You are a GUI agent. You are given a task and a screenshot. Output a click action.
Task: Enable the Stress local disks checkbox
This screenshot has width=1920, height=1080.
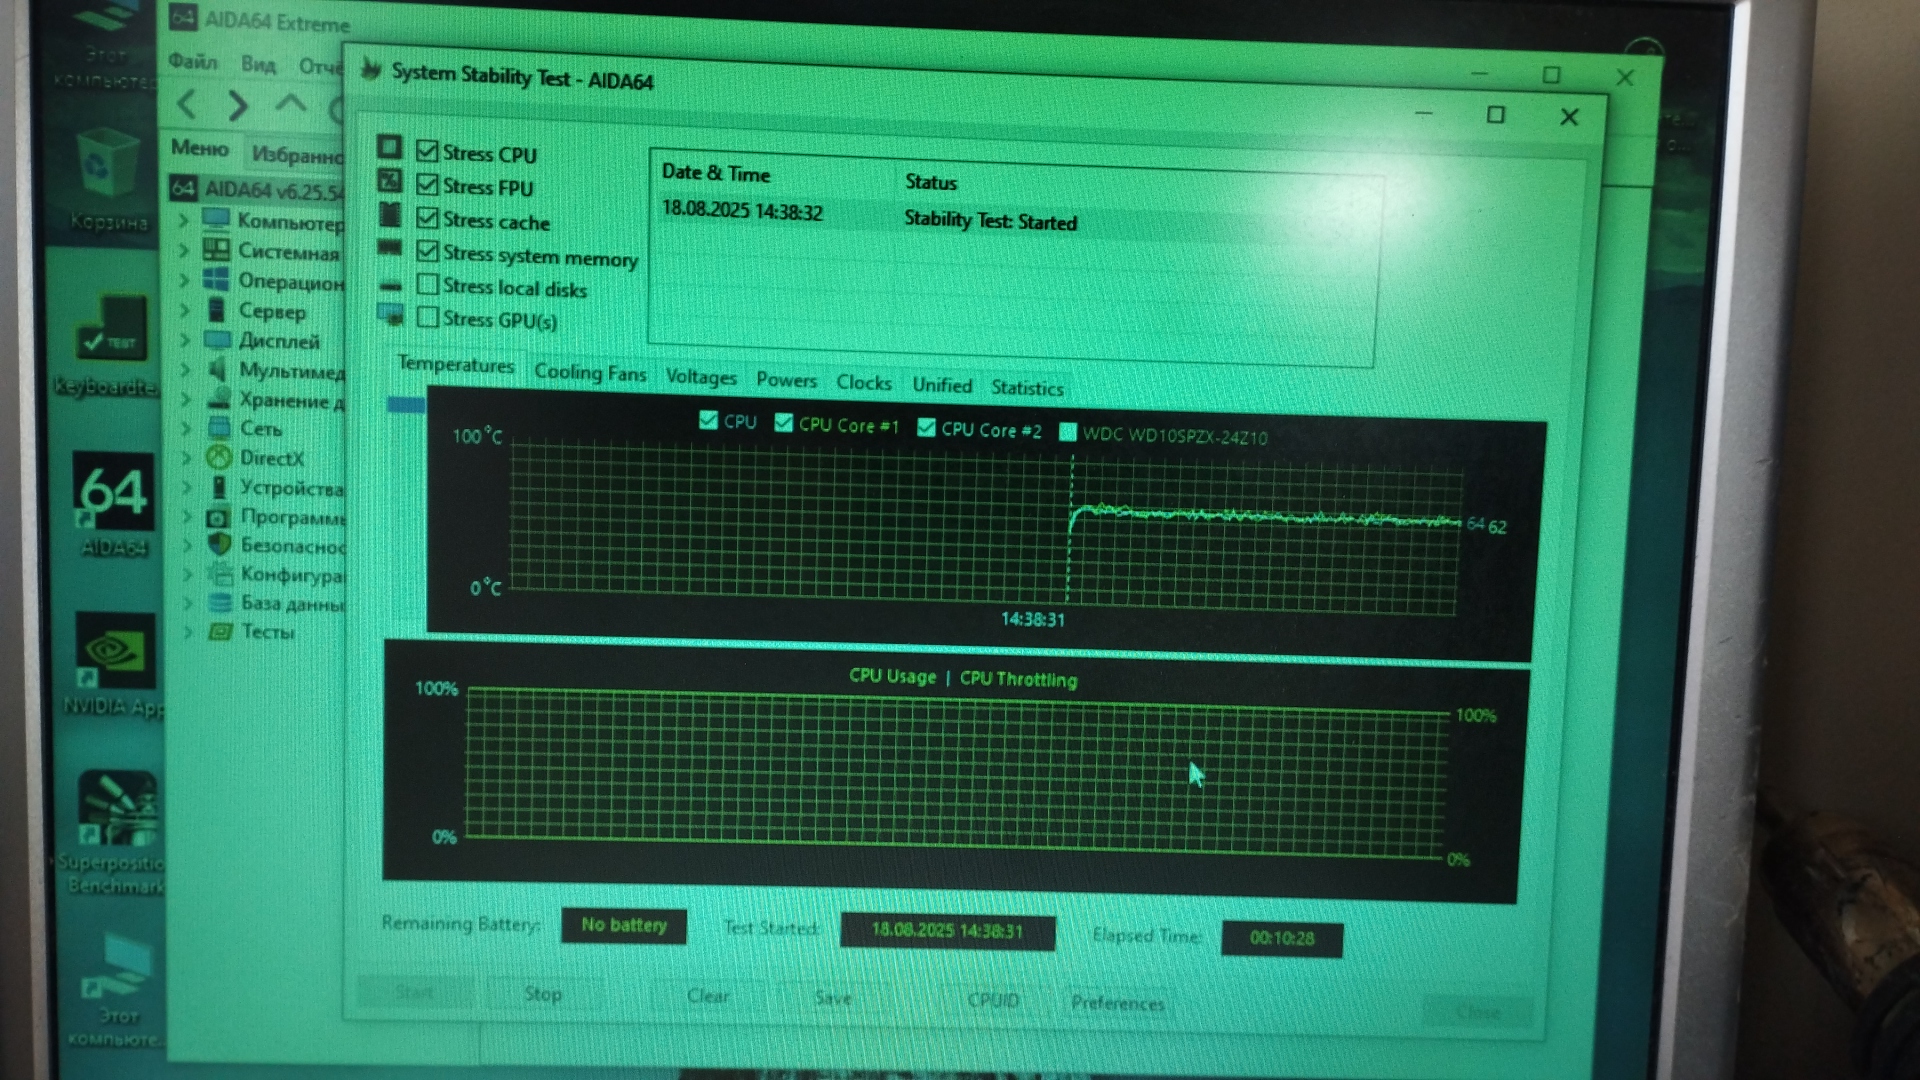click(428, 285)
